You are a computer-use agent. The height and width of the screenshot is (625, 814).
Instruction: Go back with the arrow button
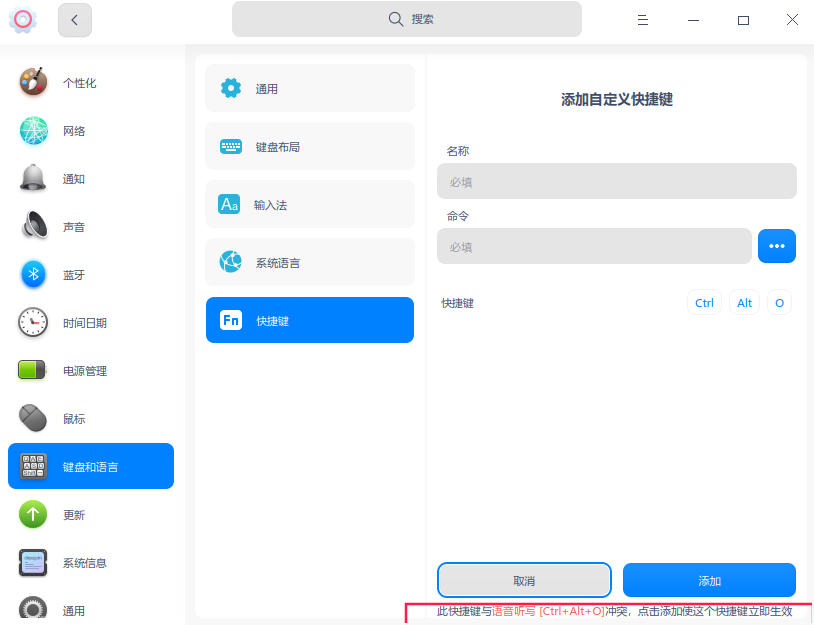[x=75, y=20]
